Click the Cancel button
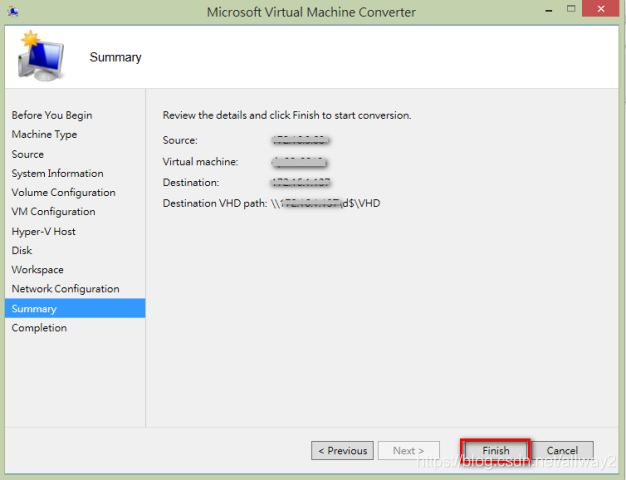626x480 pixels. (562, 450)
